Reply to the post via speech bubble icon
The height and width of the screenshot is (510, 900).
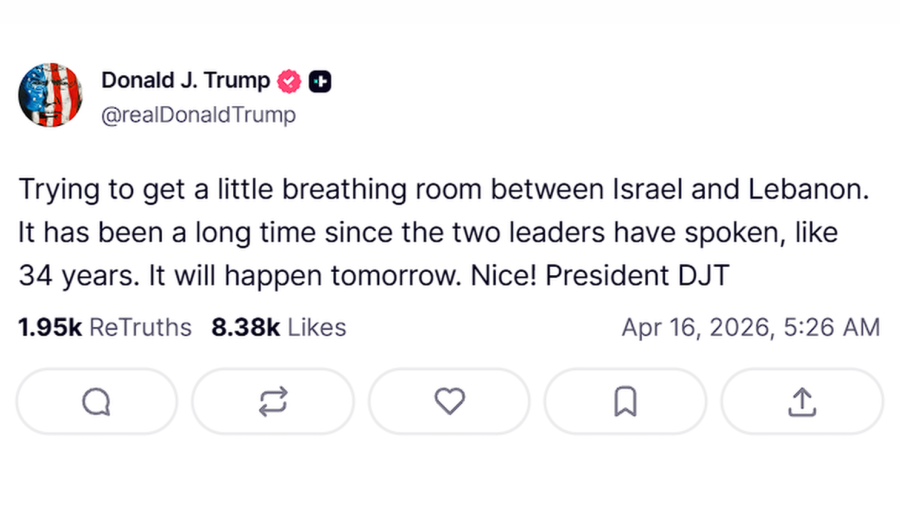point(96,401)
